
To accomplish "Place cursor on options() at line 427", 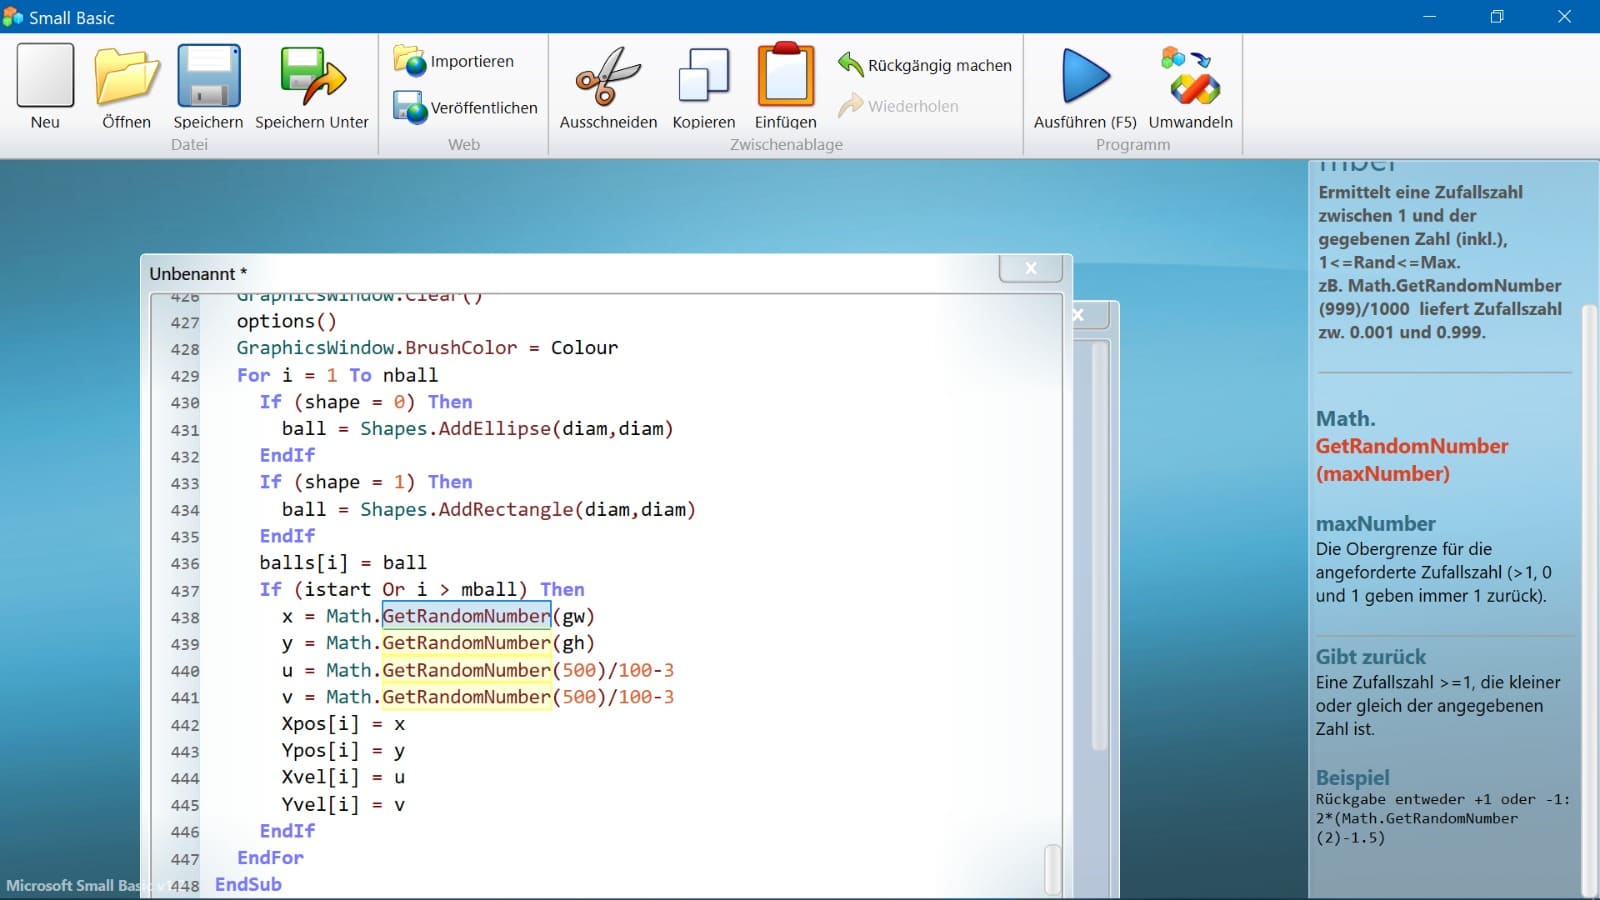I will point(287,321).
